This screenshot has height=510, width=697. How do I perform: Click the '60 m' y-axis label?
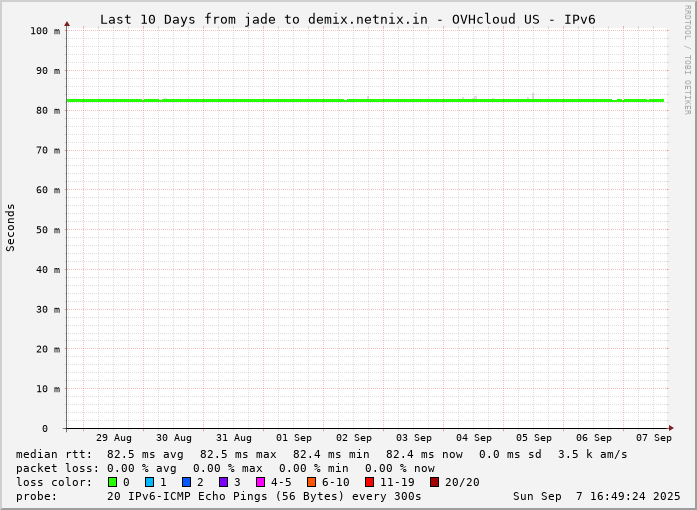(x=48, y=190)
